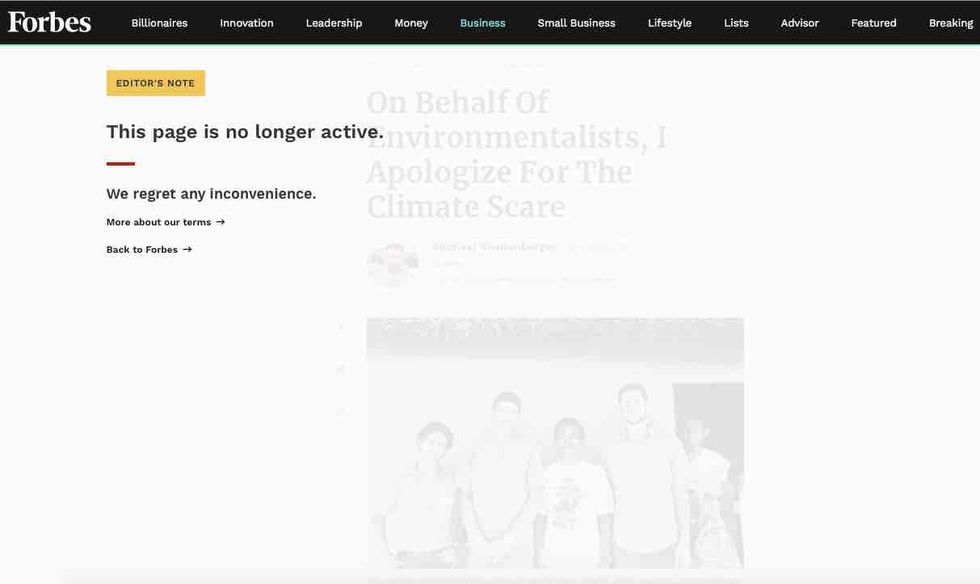980x584 pixels.
Task: Navigate to Small Business
Action: pyautogui.click(x=576, y=23)
